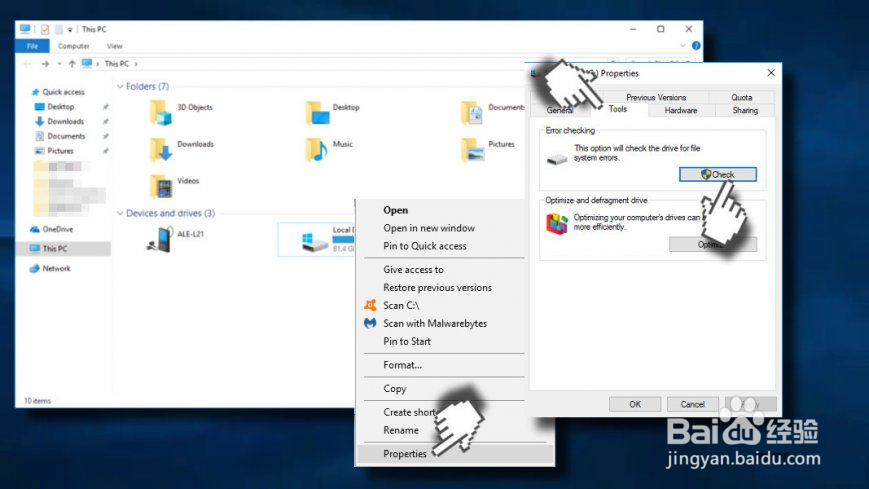Screen dimensions: 869x489
Task: Choose Give access to
Action: point(413,269)
